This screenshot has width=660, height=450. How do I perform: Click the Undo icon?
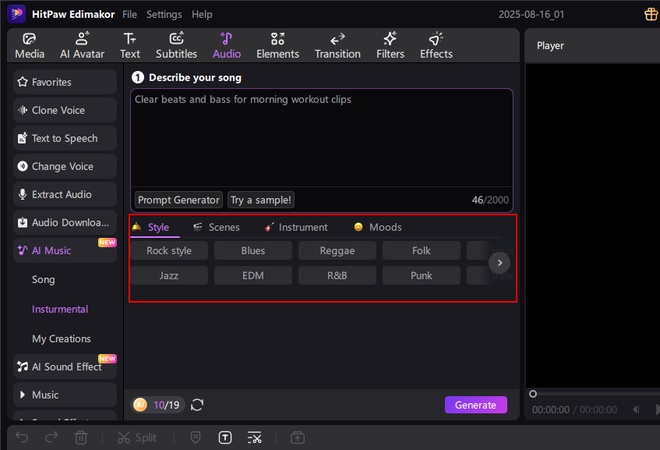[x=22, y=437]
